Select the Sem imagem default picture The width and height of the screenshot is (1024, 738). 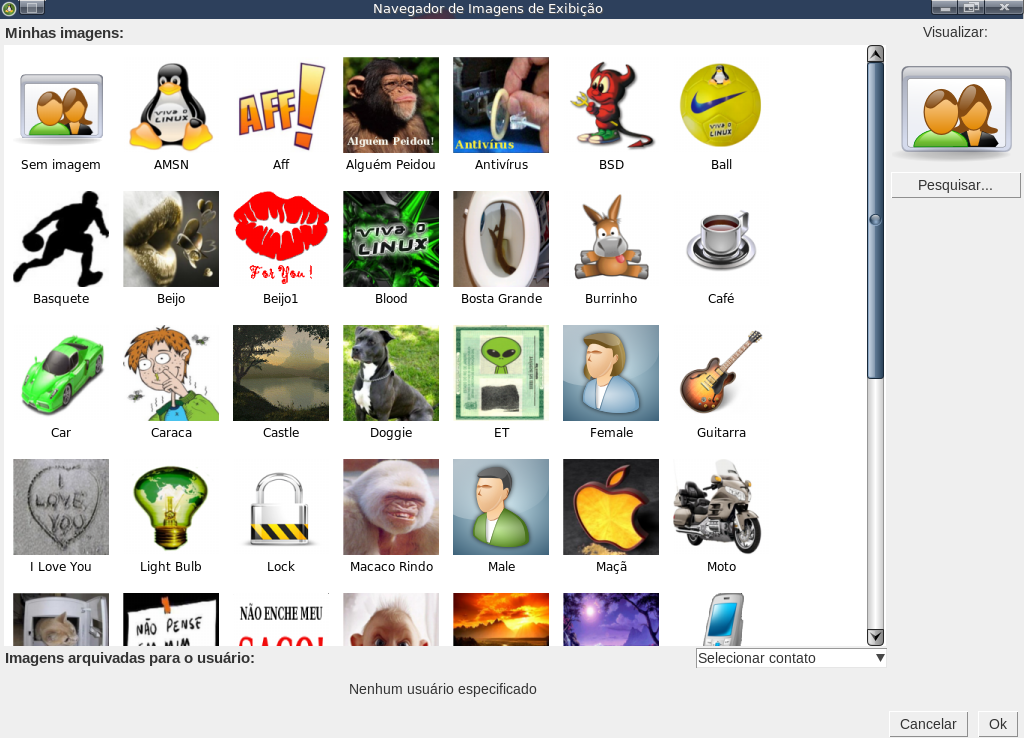pos(61,105)
